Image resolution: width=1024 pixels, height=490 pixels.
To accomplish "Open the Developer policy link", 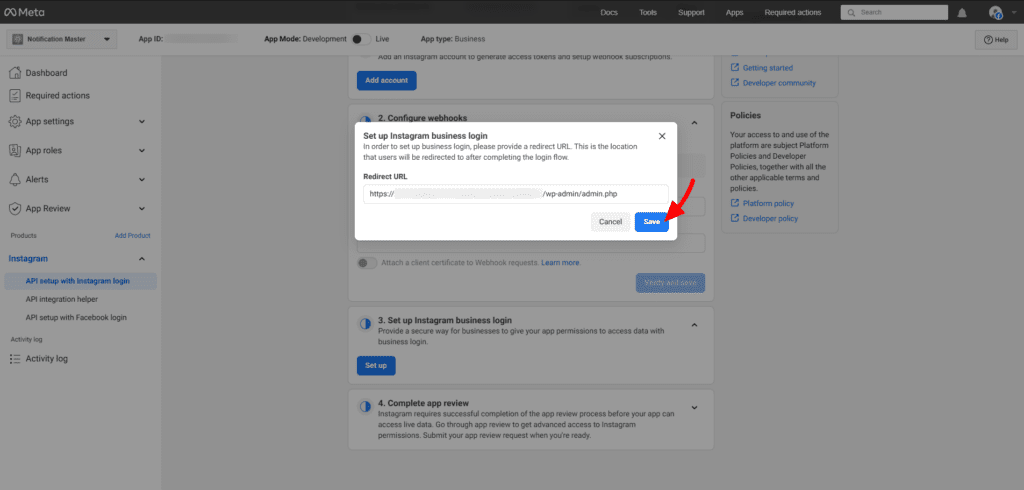I will tap(771, 218).
